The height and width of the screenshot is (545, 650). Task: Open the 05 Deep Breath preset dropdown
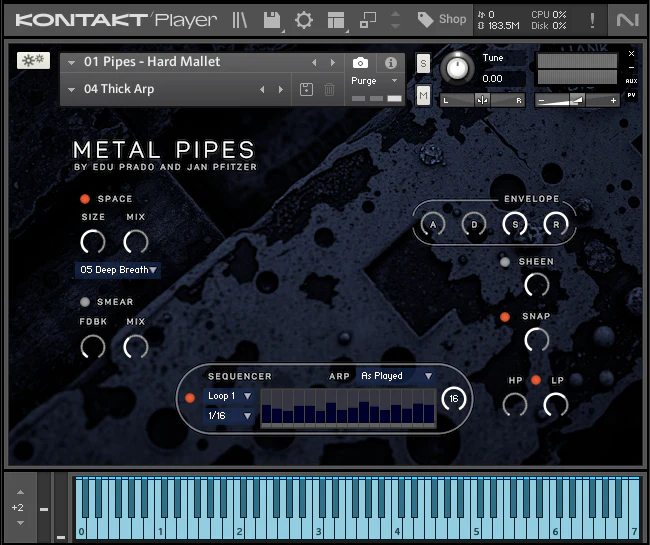118,270
